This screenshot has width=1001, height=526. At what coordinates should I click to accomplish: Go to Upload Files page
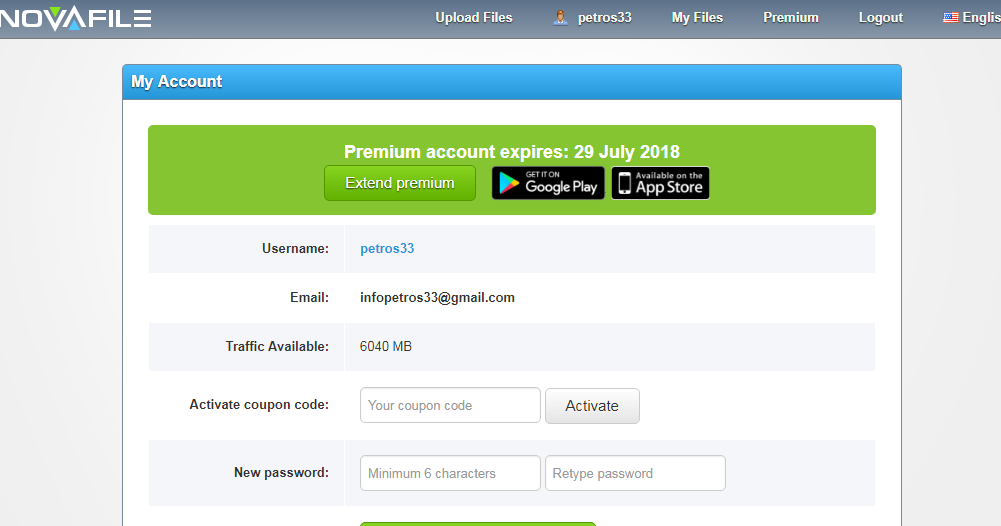(474, 18)
